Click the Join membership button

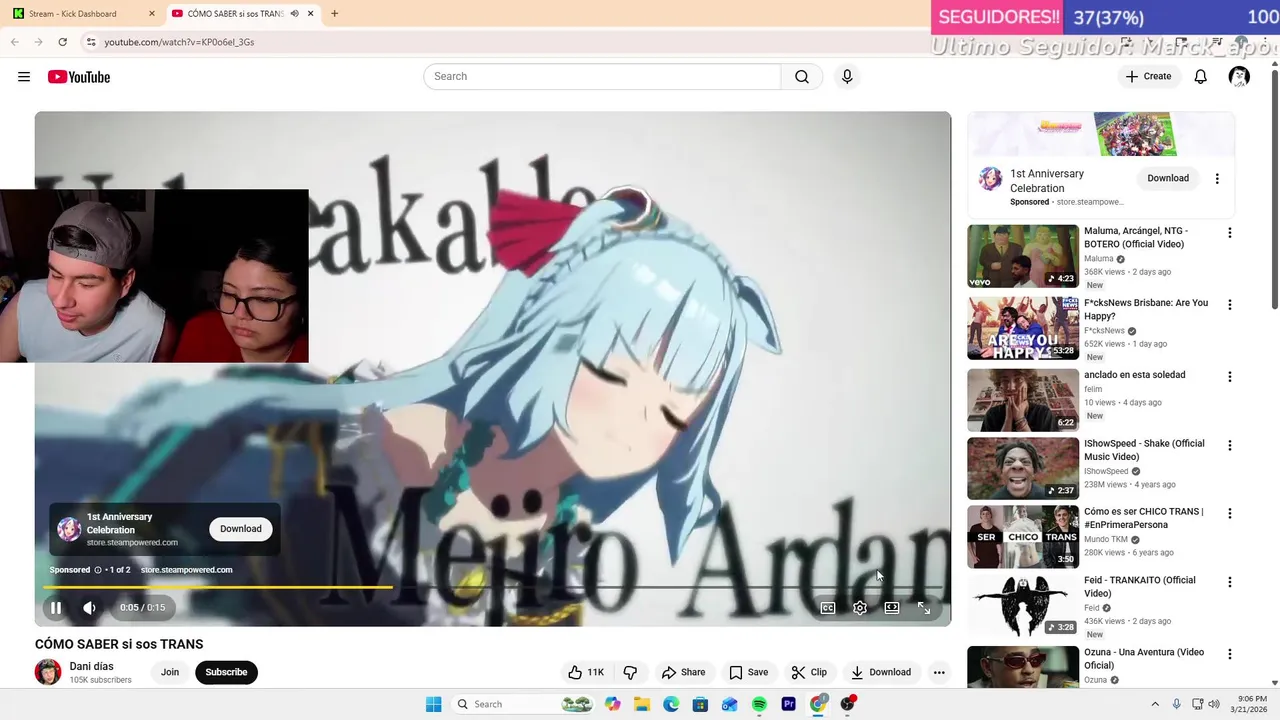tap(170, 672)
